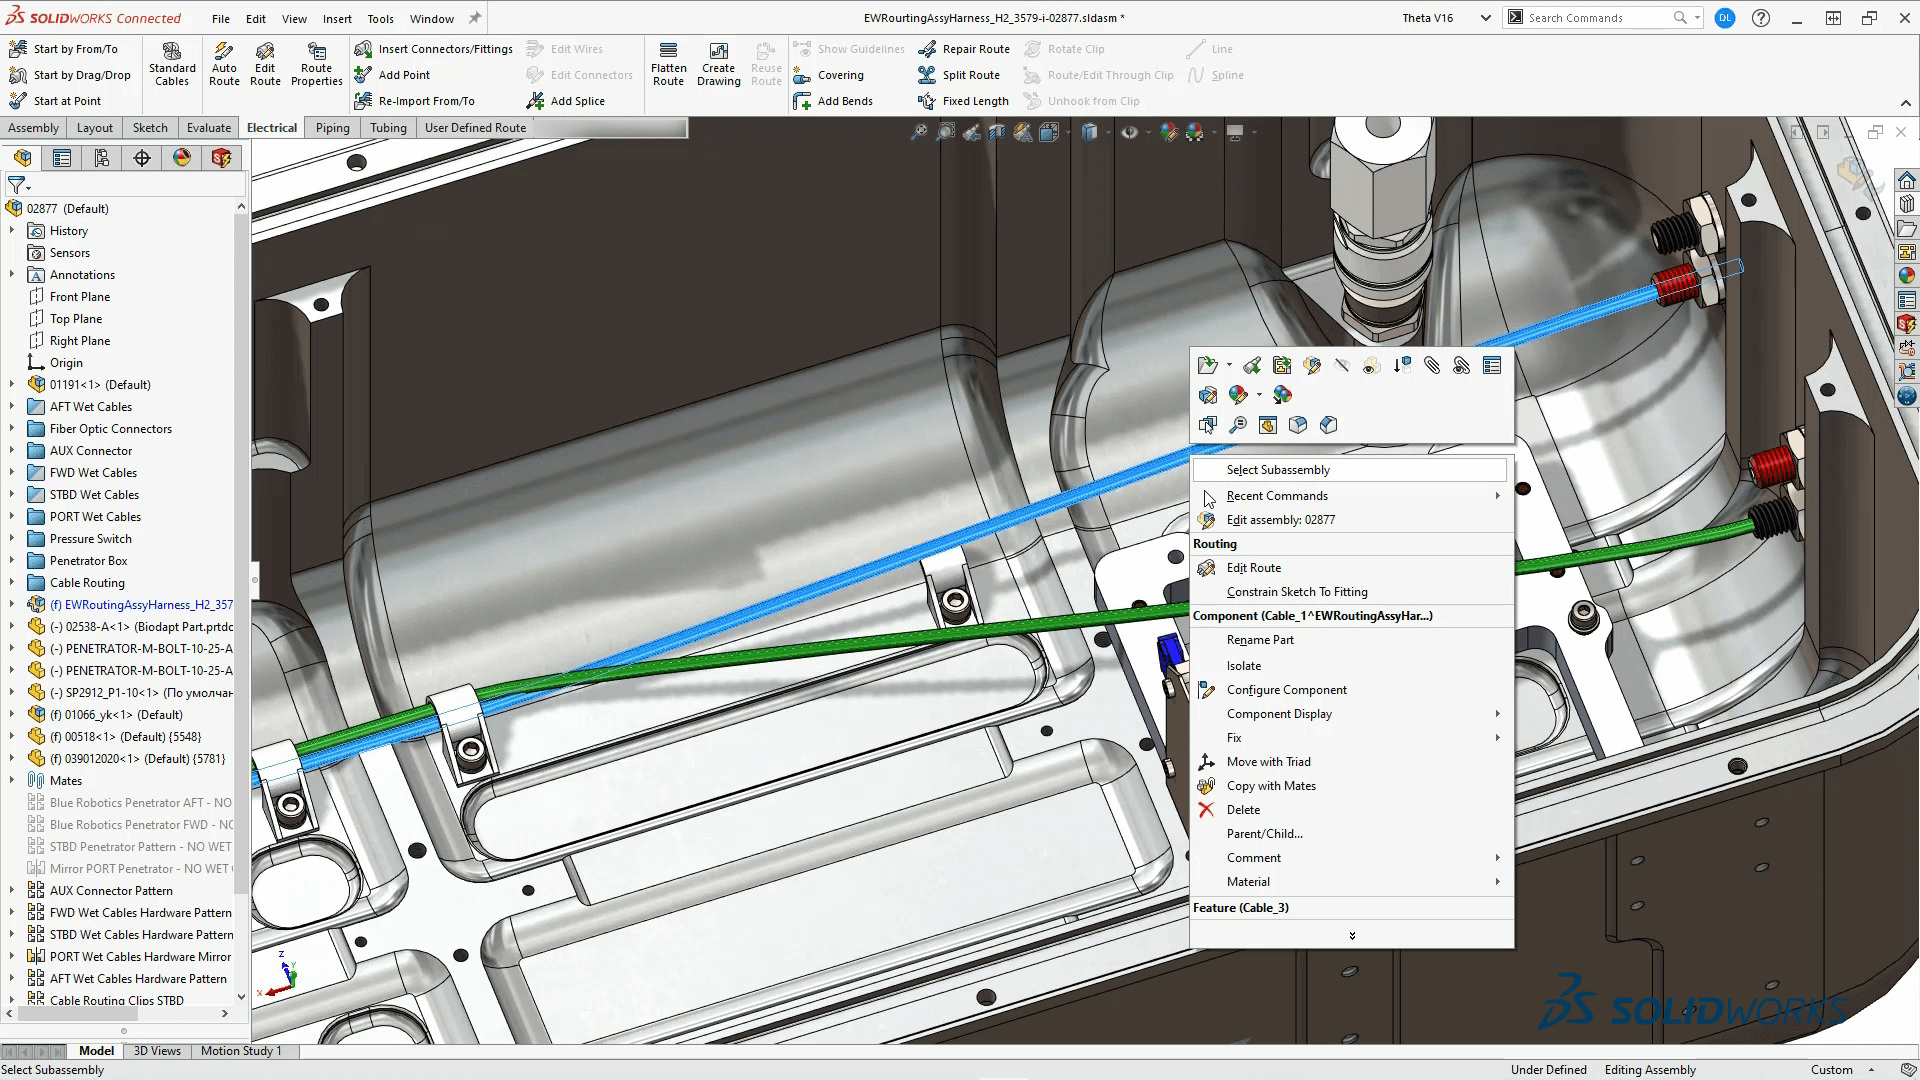Image resolution: width=1920 pixels, height=1080 pixels.
Task: Expand the History tree item
Action: (12, 231)
